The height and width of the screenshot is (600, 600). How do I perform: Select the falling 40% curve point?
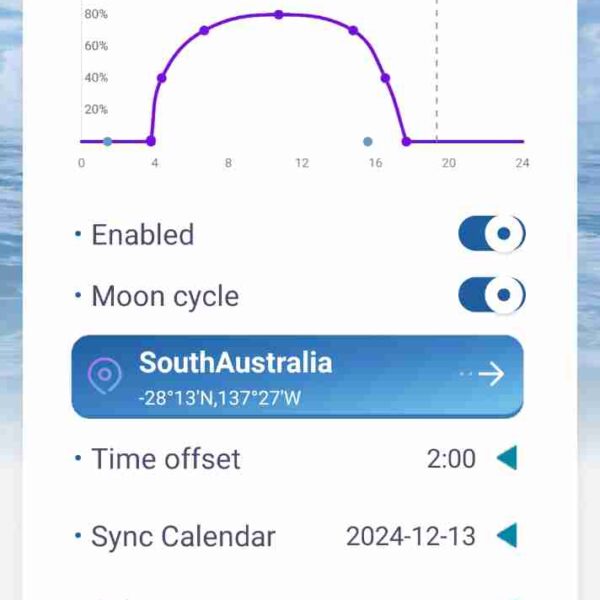tap(385, 78)
